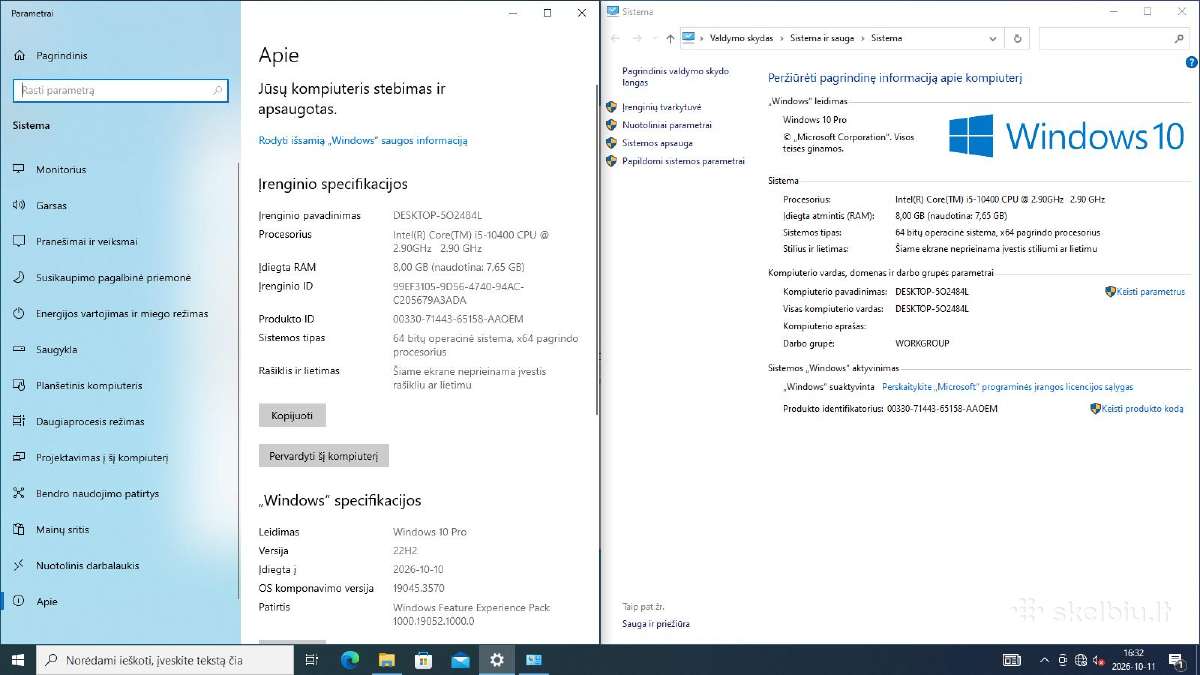Image resolution: width=1200 pixels, height=675 pixels.
Task: Open the Windows saugos informacija link
Action: pos(363,141)
